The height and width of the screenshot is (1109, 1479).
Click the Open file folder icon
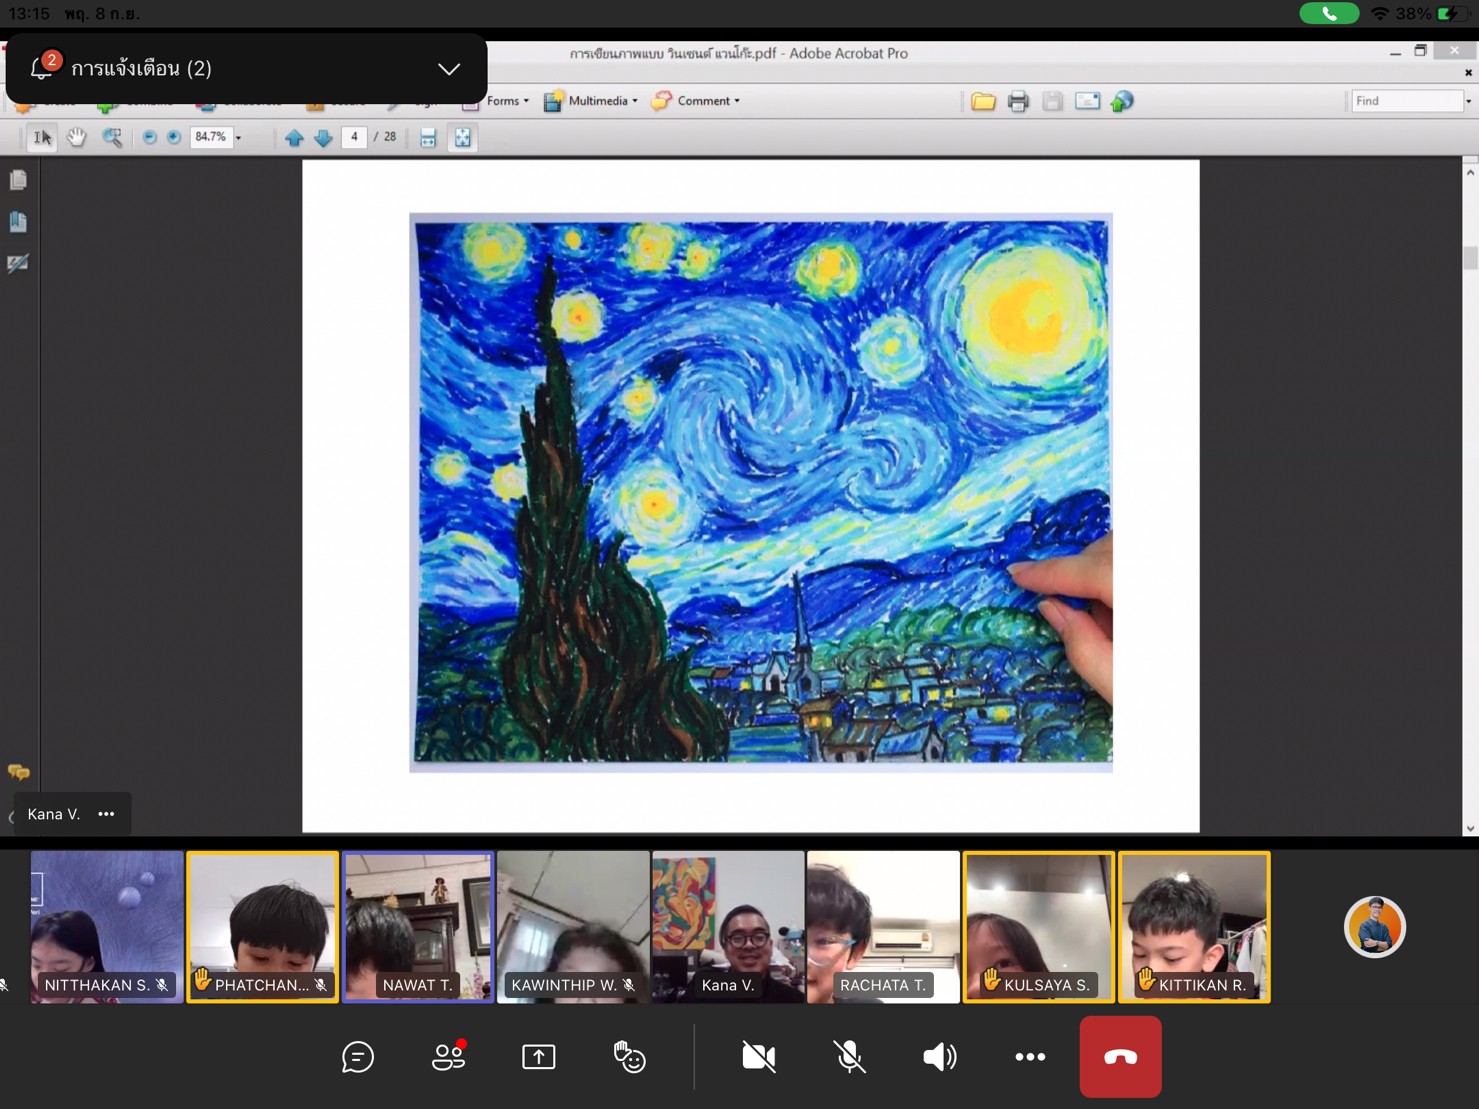tap(983, 101)
